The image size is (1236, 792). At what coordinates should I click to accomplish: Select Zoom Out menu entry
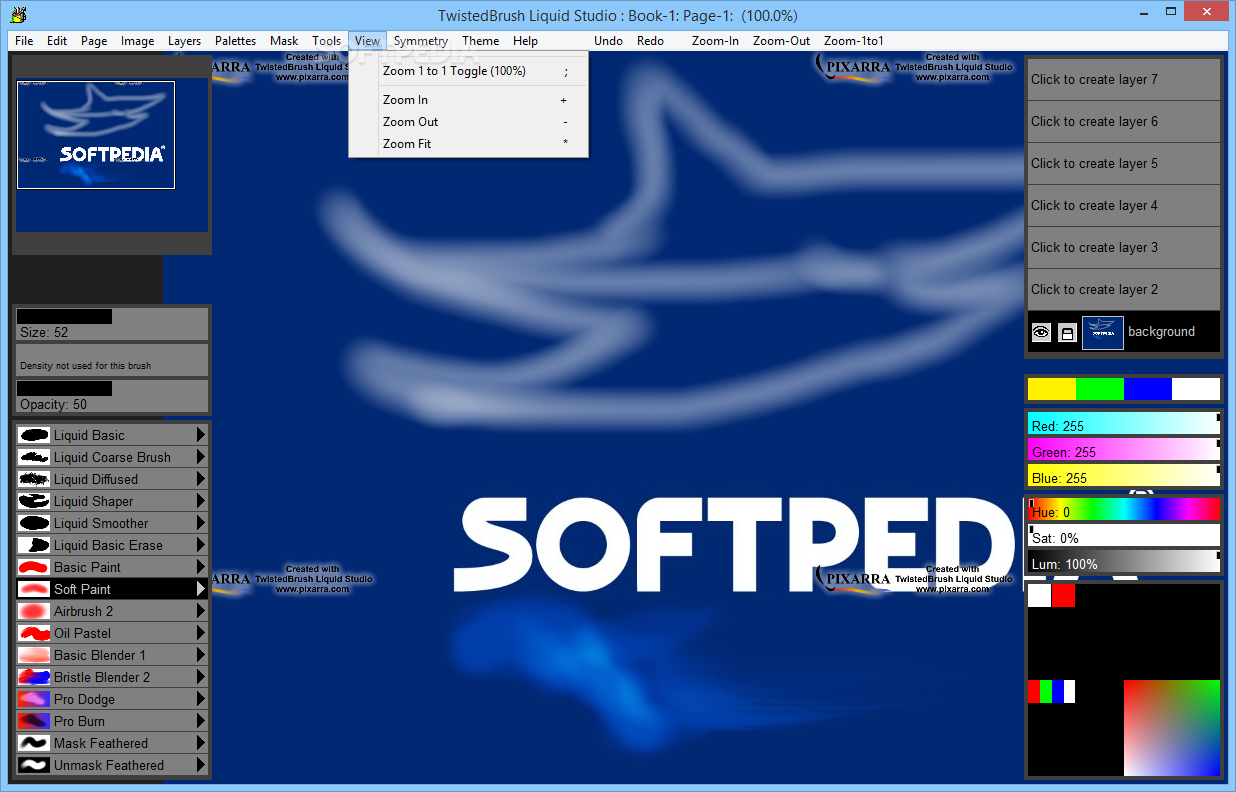coord(469,122)
